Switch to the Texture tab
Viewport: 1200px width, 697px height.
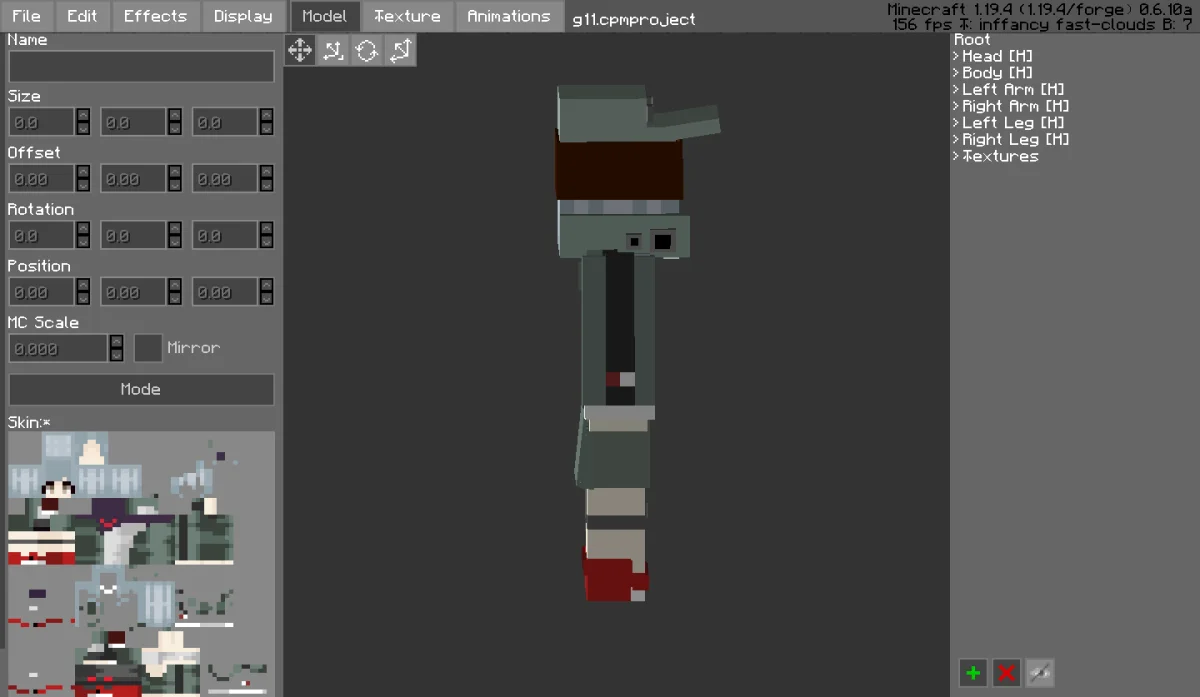(407, 16)
